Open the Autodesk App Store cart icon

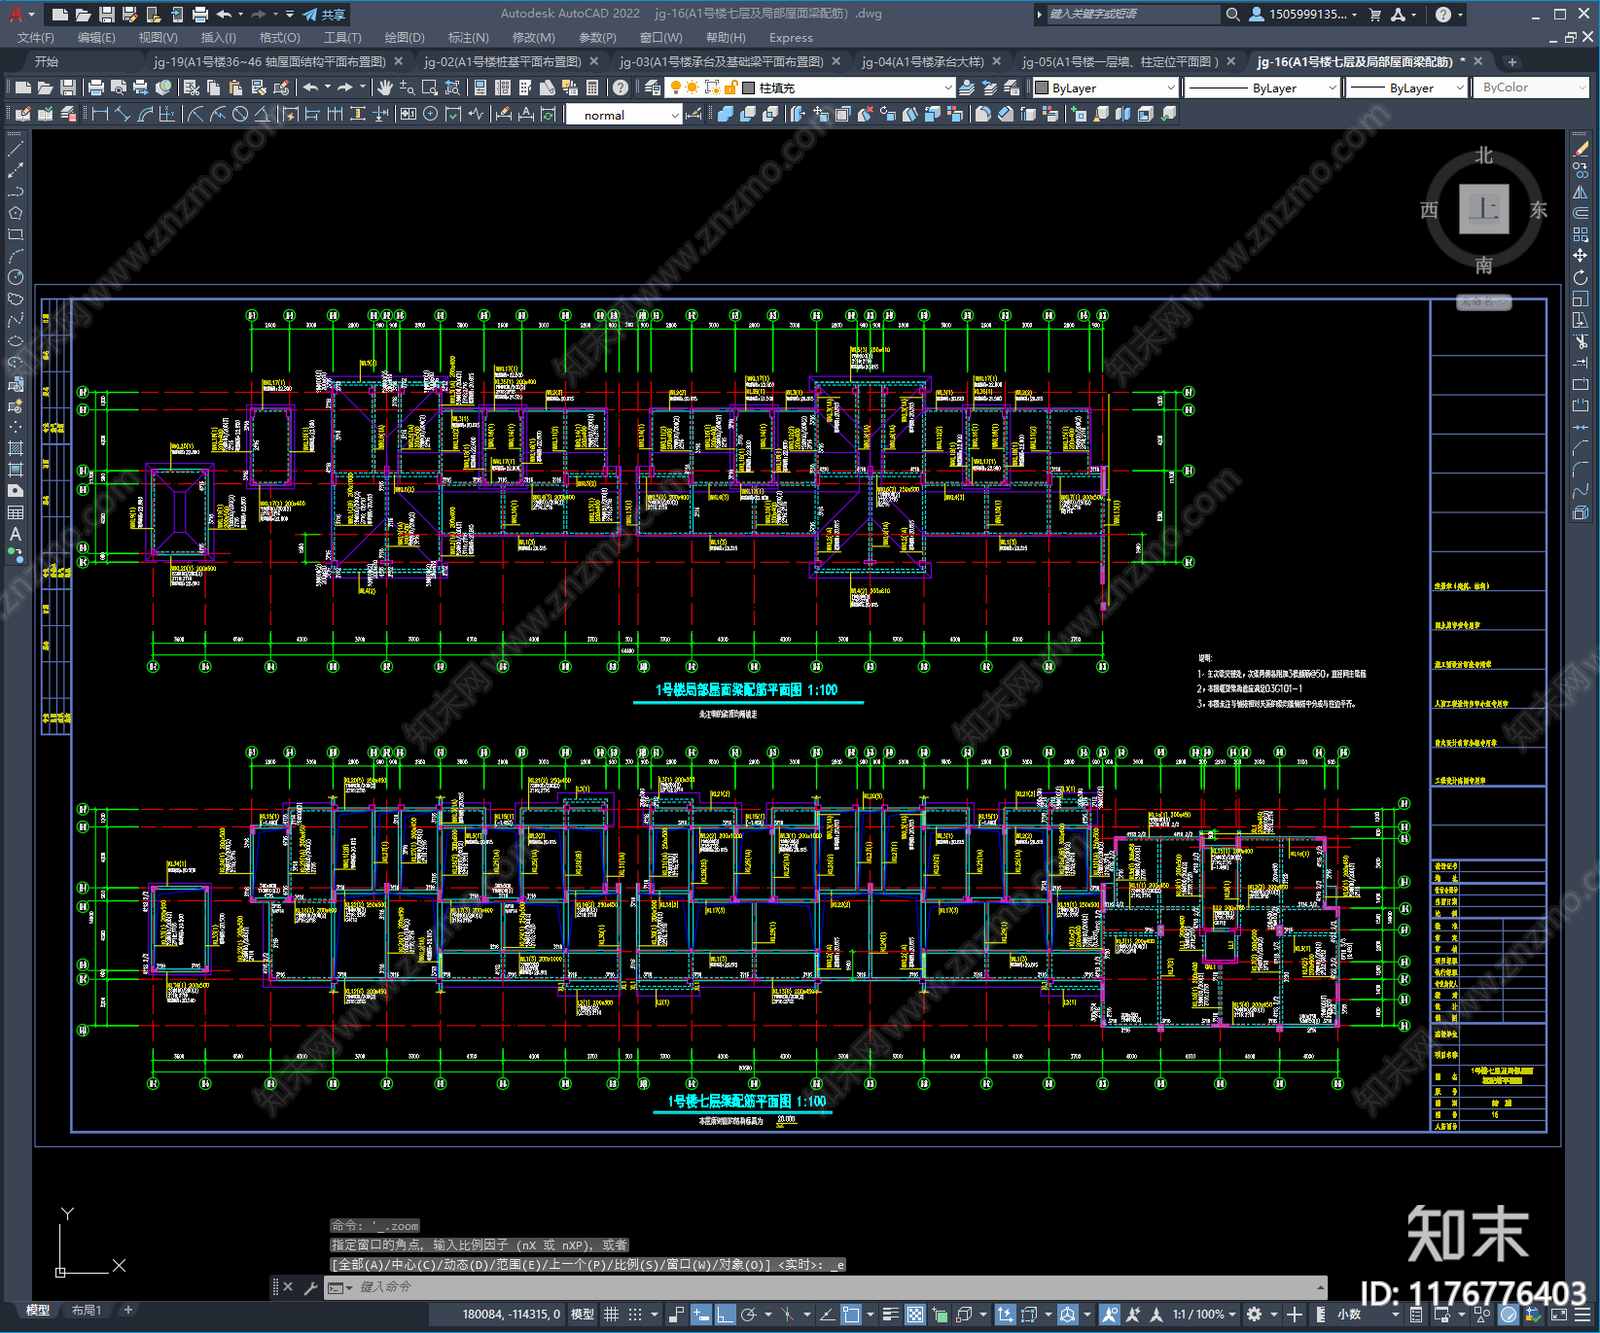1375,14
